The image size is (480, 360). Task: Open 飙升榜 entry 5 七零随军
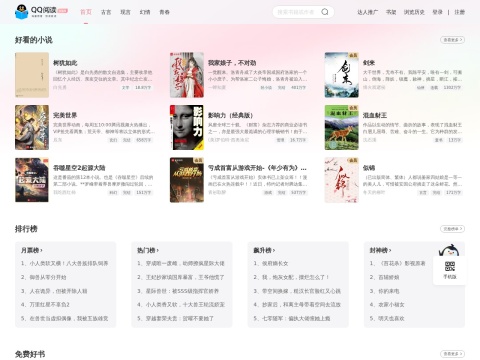coord(292,318)
